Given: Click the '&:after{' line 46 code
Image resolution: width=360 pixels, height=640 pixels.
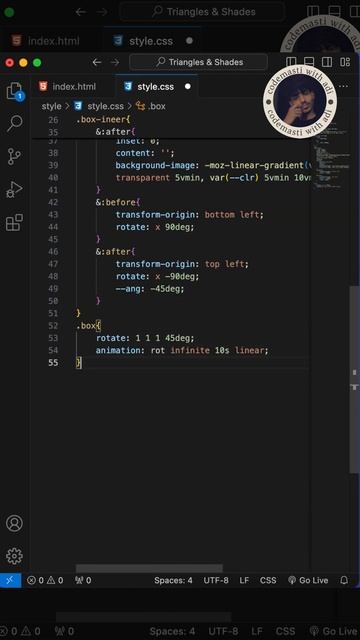Looking at the screenshot, I should click(x=115, y=251).
